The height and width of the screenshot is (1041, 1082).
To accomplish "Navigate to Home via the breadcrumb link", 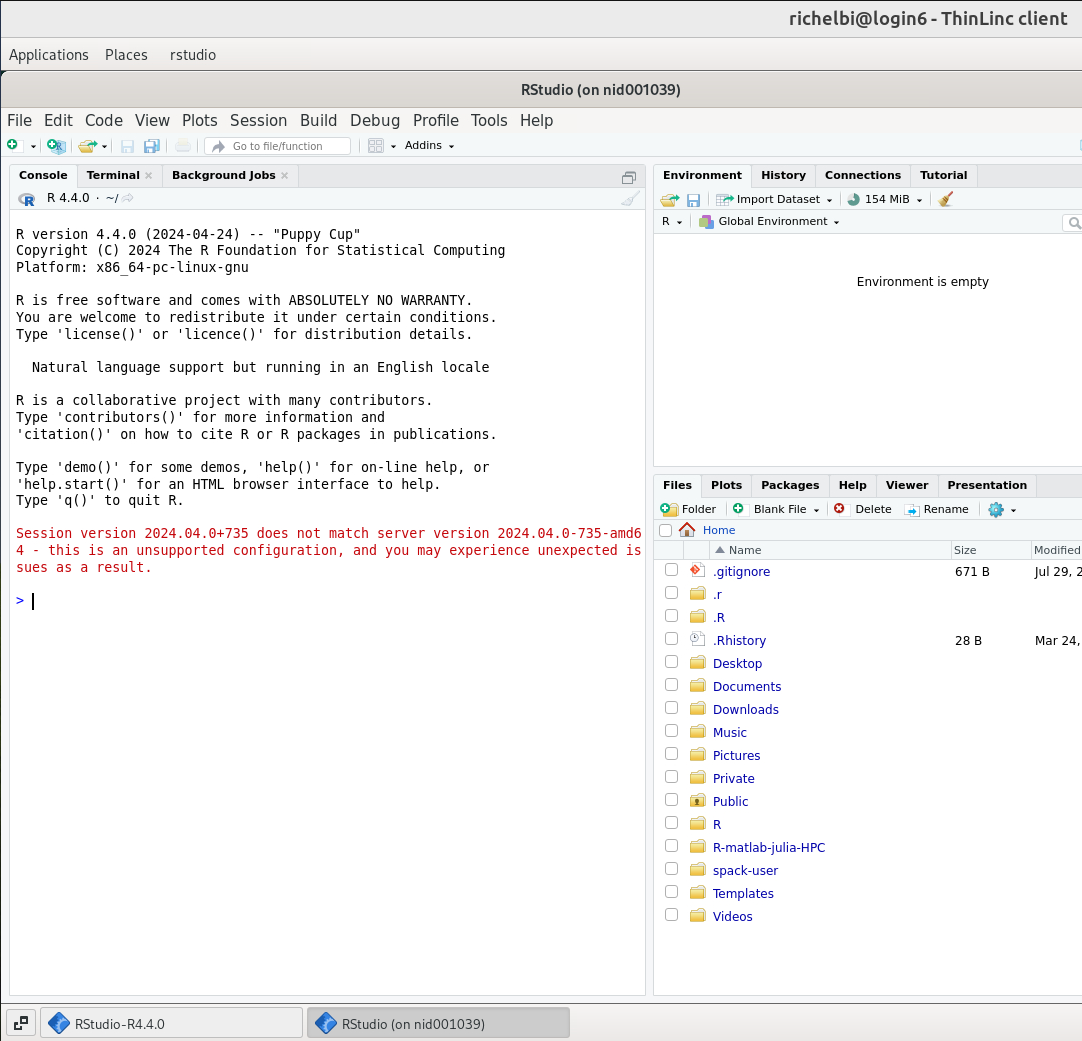I will click(718, 529).
